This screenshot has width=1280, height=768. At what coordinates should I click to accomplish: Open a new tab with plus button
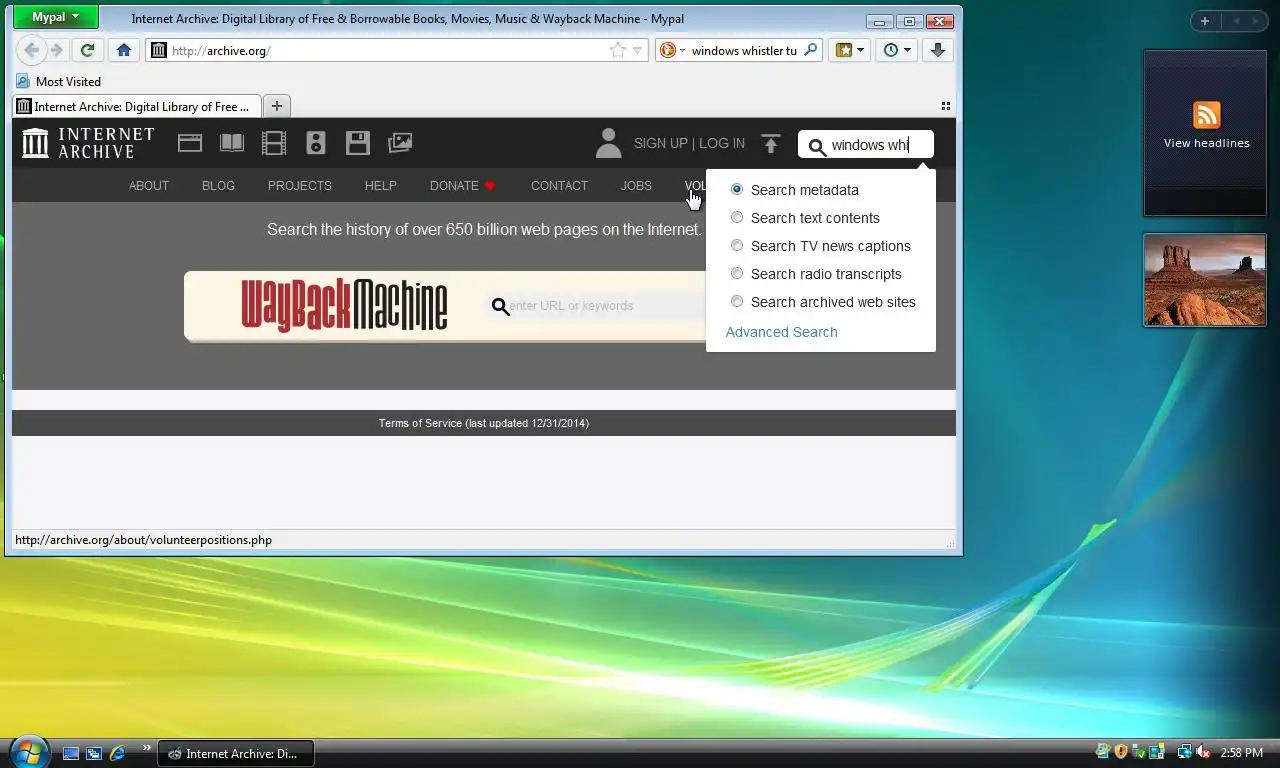277,106
